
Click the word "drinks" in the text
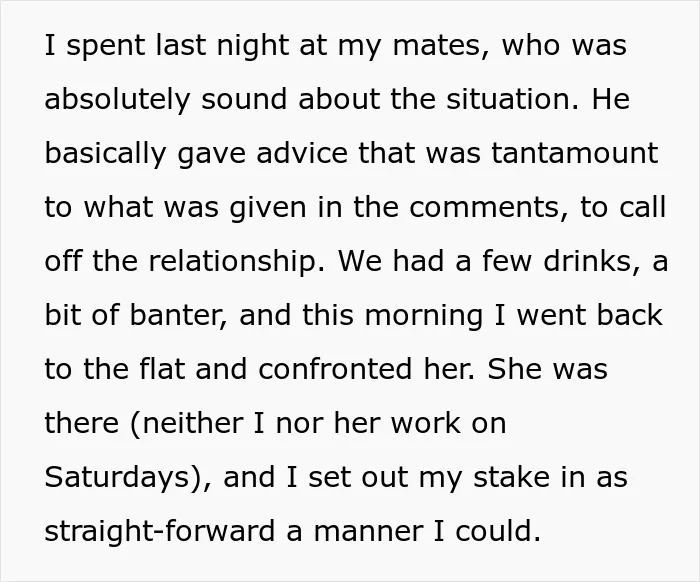pyautogui.click(x=588, y=261)
